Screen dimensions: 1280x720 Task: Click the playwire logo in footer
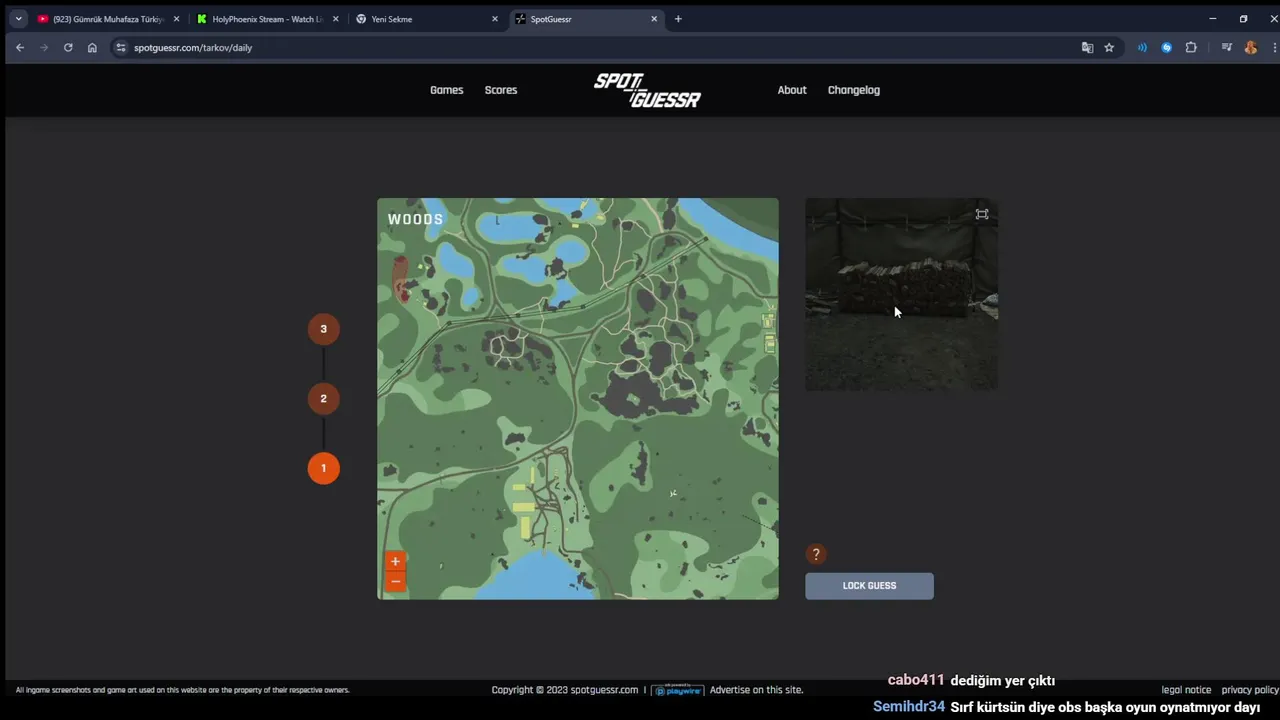(678, 690)
